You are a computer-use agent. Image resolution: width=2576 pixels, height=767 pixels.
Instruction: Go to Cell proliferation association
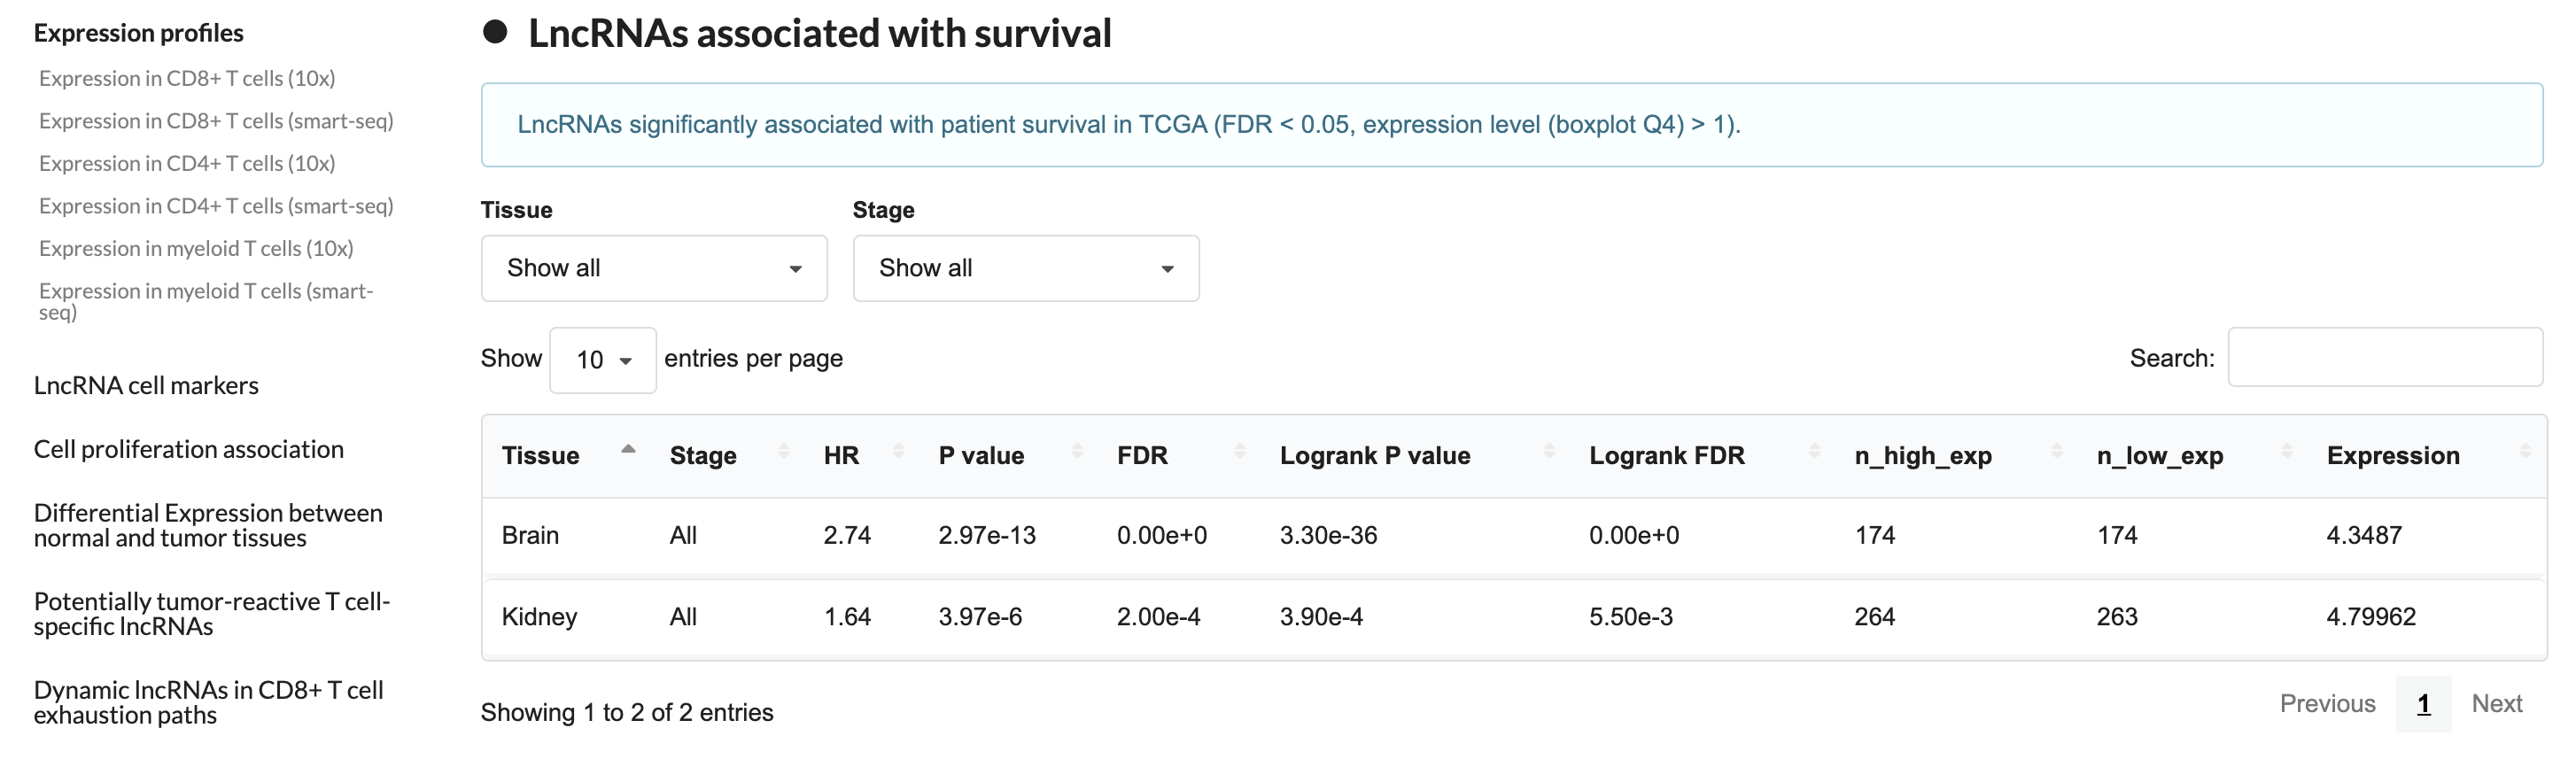[x=189, y=450]
